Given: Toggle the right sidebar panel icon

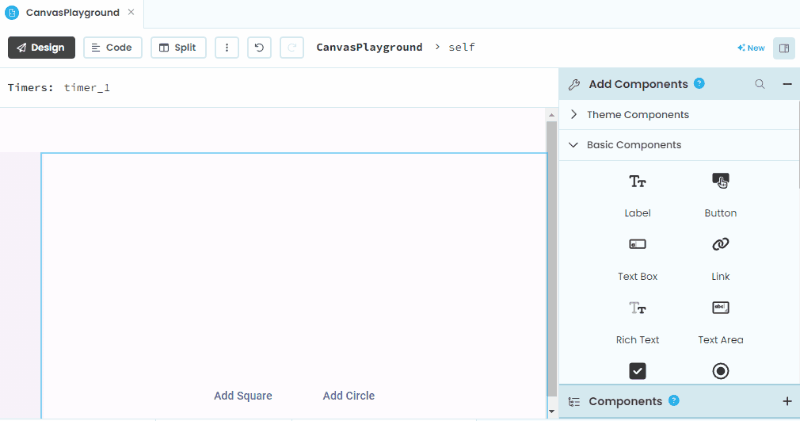Looking at the screenshot, I should point(783,48).
